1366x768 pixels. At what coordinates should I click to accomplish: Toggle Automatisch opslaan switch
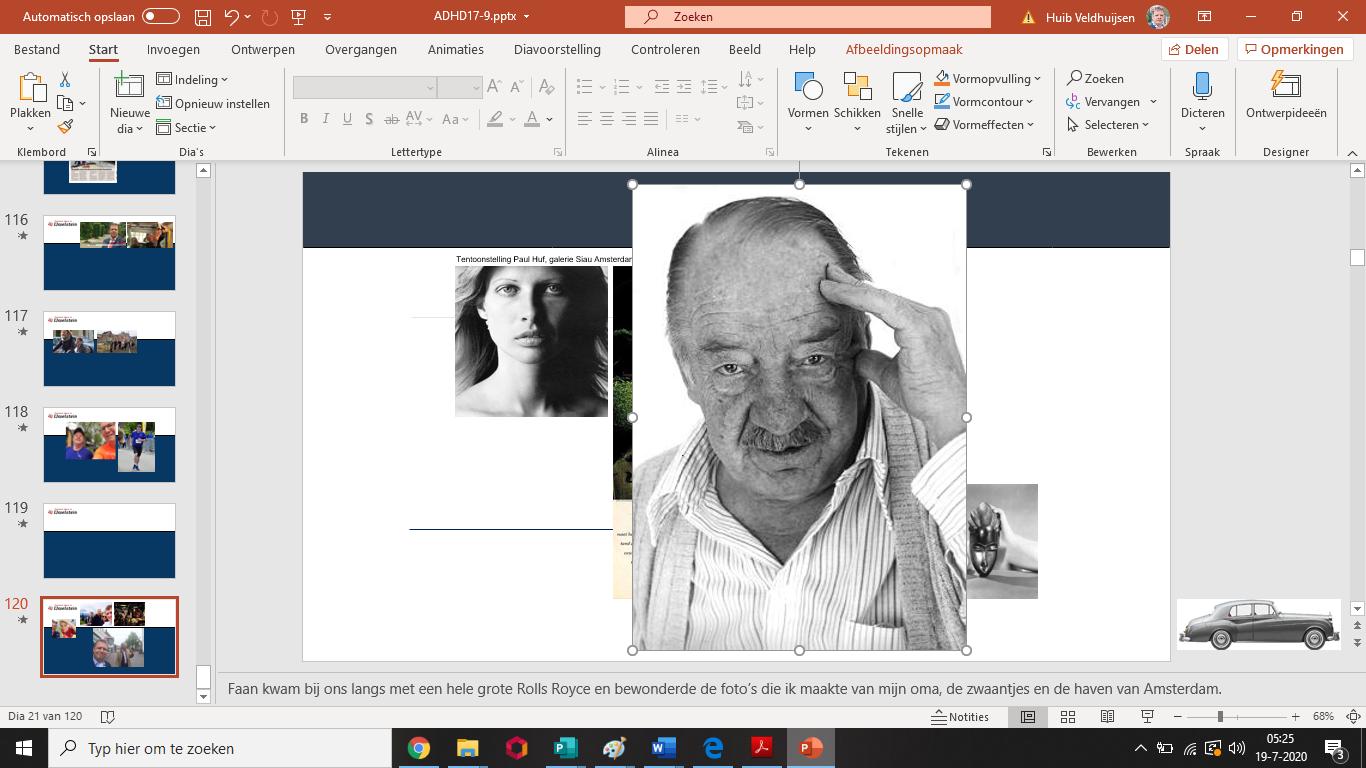tap(160, 17)
